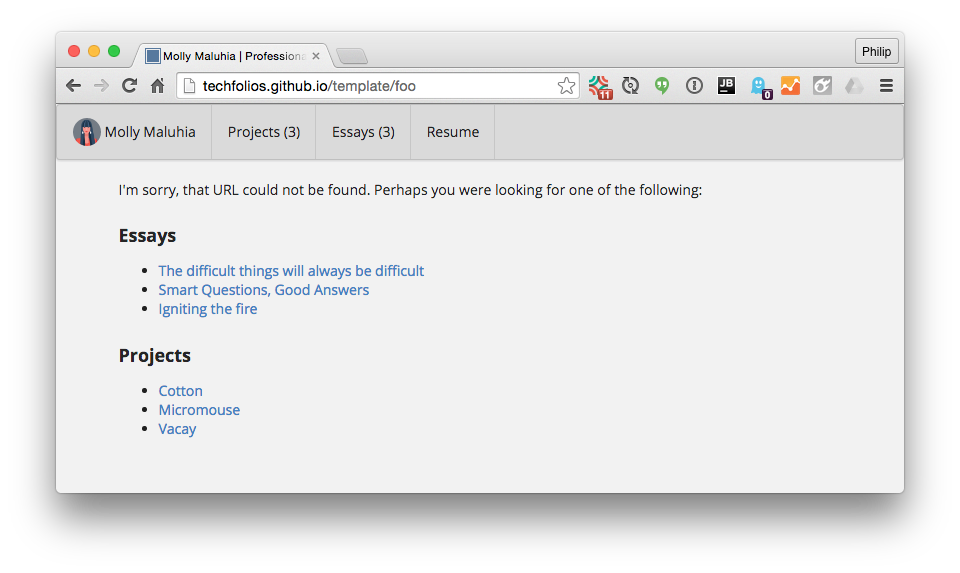
Task: Open the Hangouts extension icon
Action: click(x=662, y=86)
